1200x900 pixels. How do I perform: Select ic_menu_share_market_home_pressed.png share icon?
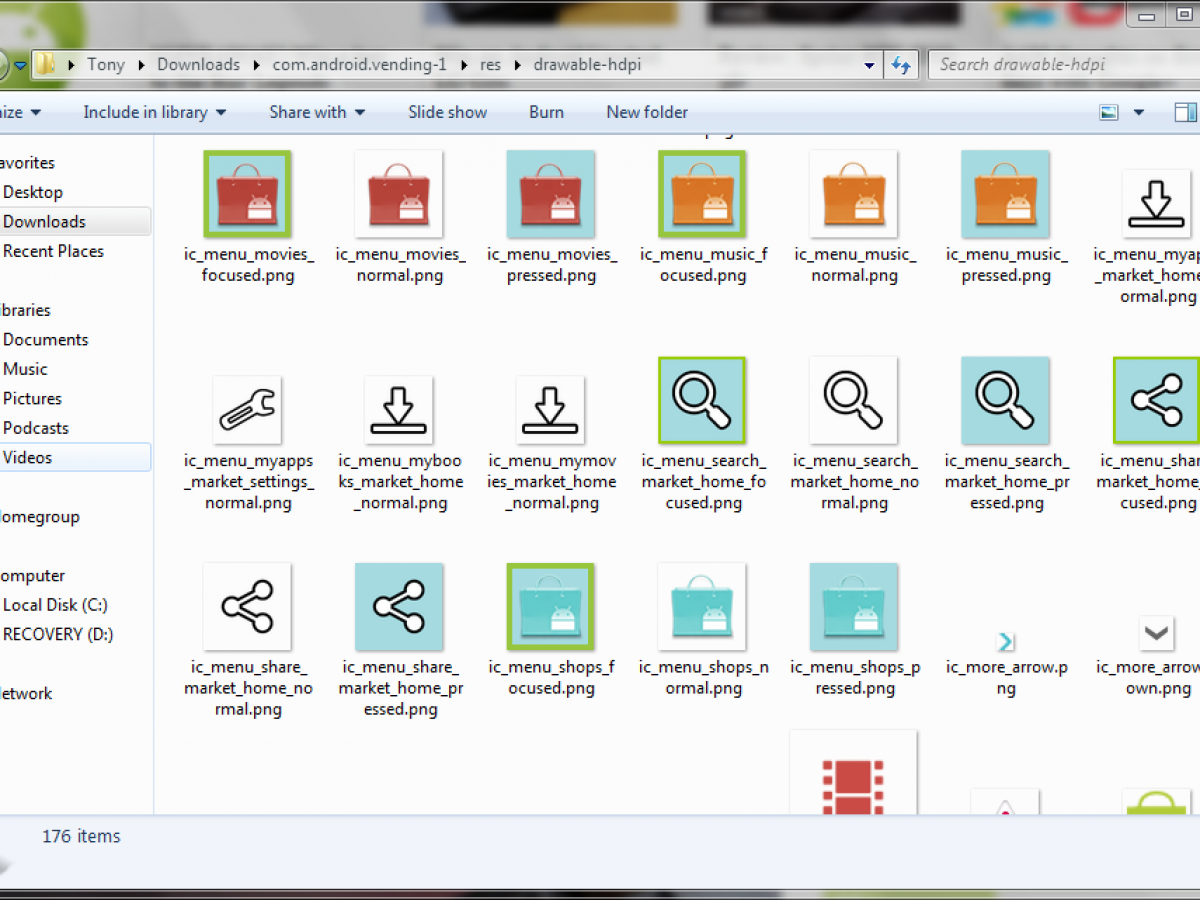(x=399, y=606)
